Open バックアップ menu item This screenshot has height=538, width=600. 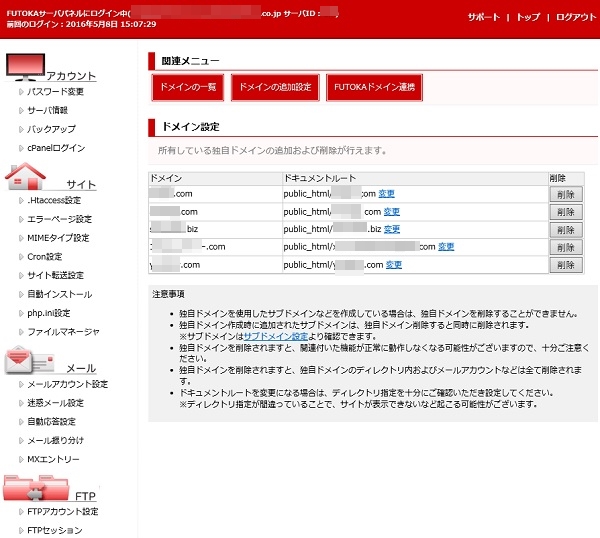pyautogui.click(x=51, y=129)
